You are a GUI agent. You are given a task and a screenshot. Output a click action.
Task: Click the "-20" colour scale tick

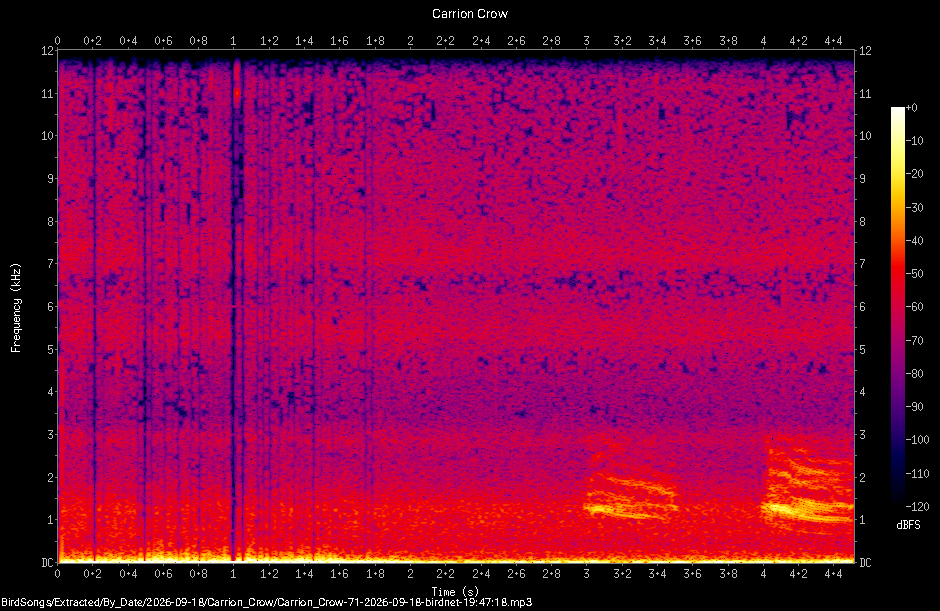pos(914,174)
